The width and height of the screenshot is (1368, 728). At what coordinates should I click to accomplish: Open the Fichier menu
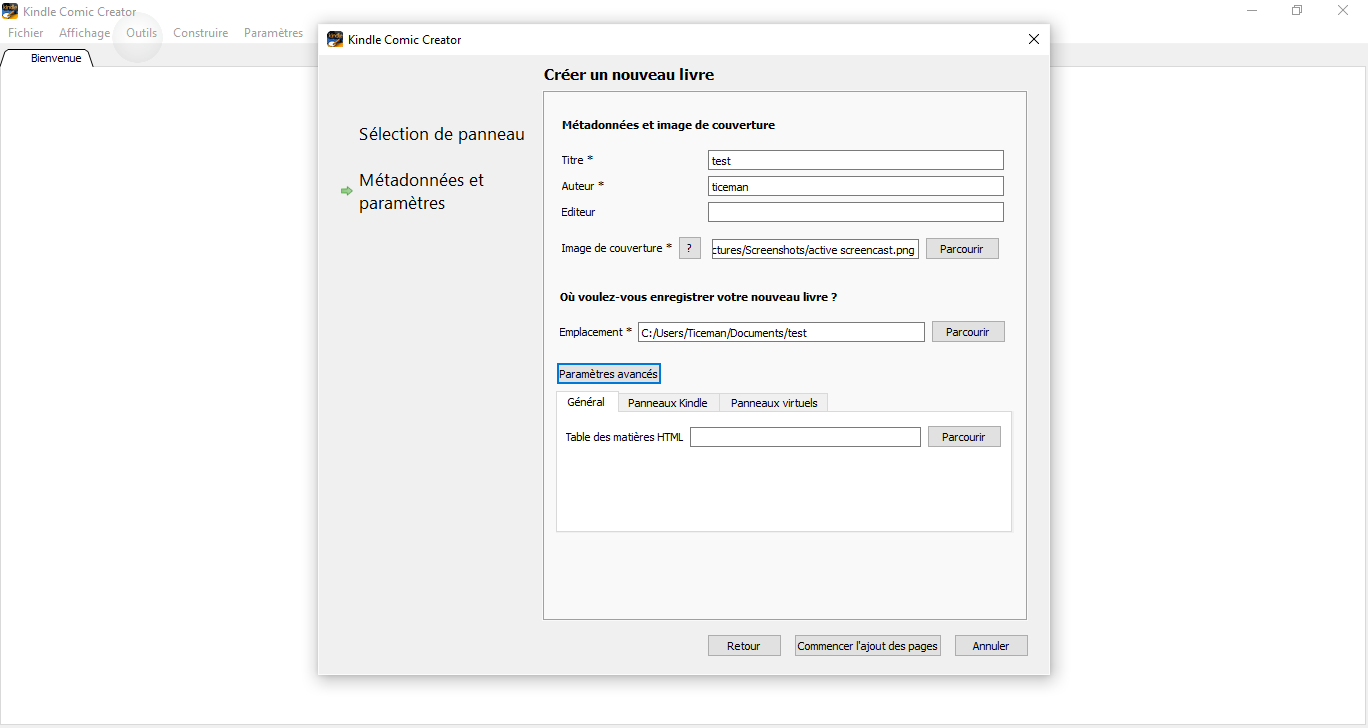pos(26,33)
